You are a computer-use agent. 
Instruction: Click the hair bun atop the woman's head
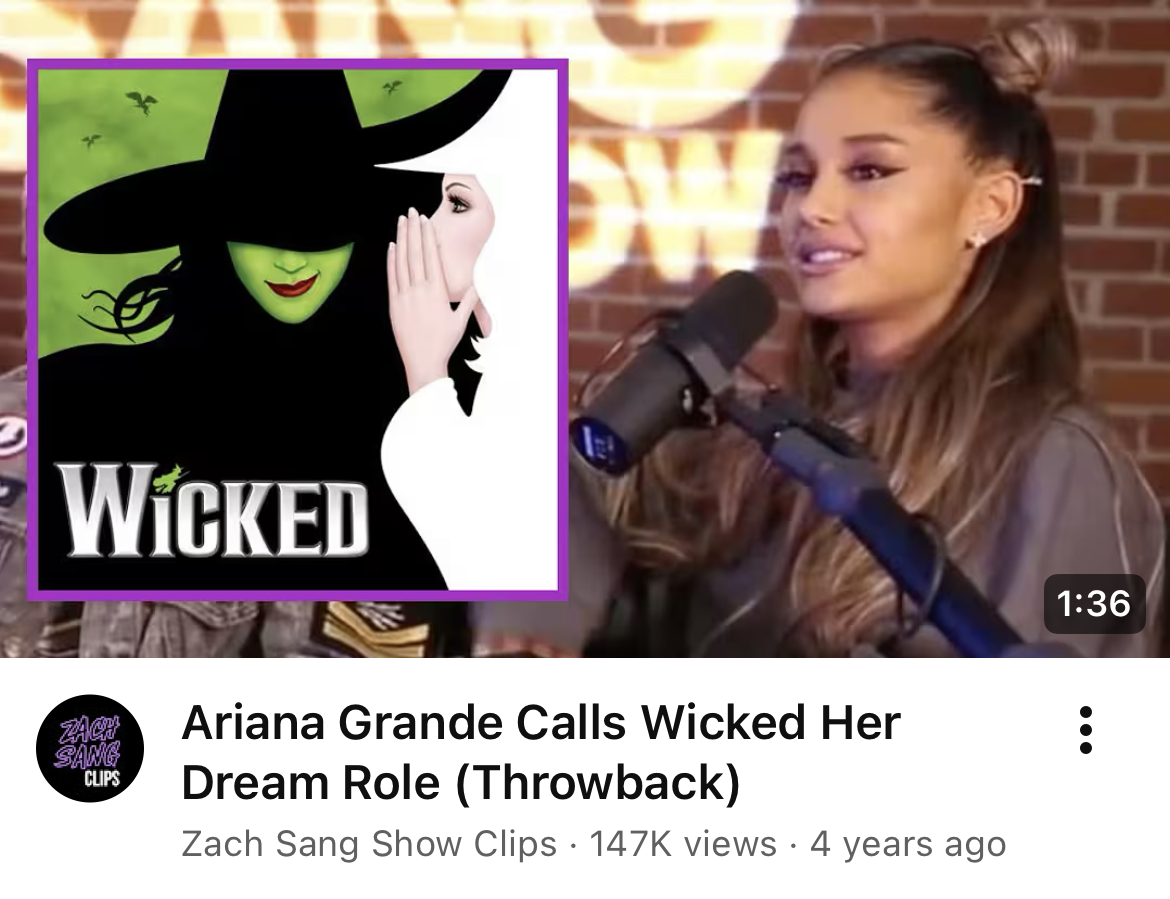click(1028, 56)
